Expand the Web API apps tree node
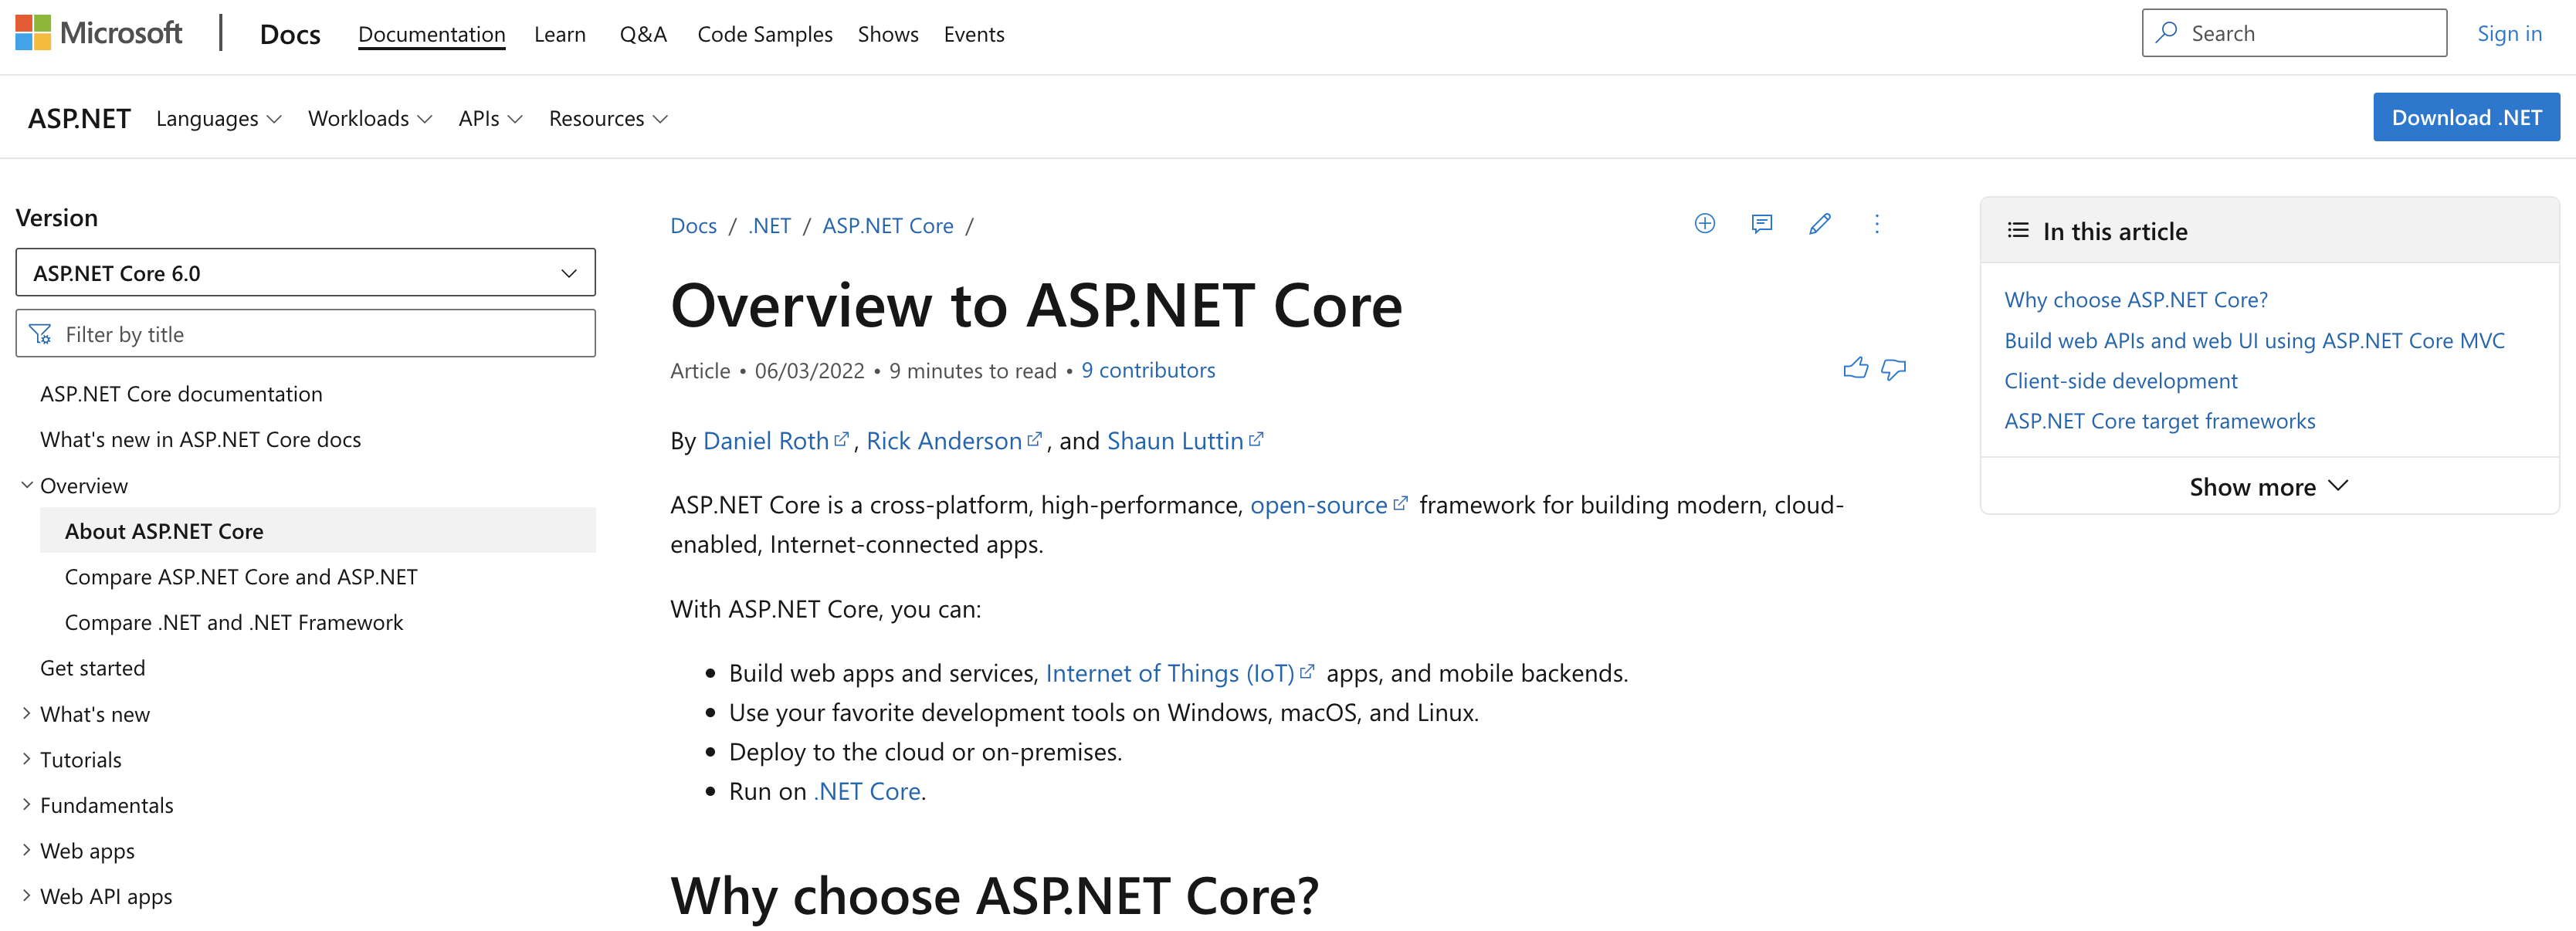Image resolution: width=2576 pixels, height=931 pixels. [27, 896]
